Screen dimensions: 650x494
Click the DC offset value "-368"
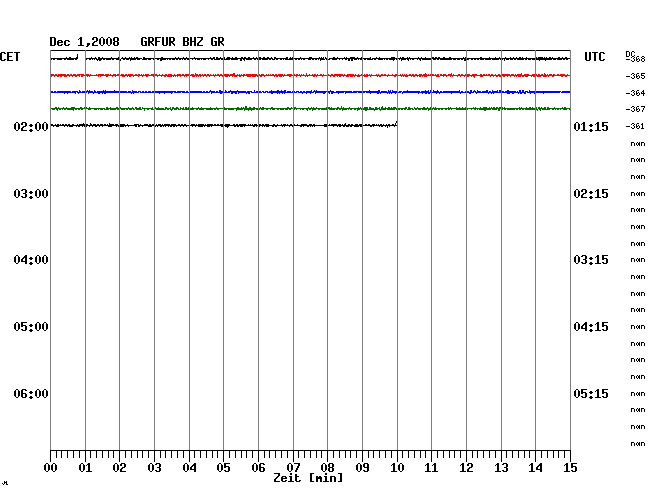[x=636, y=59]
